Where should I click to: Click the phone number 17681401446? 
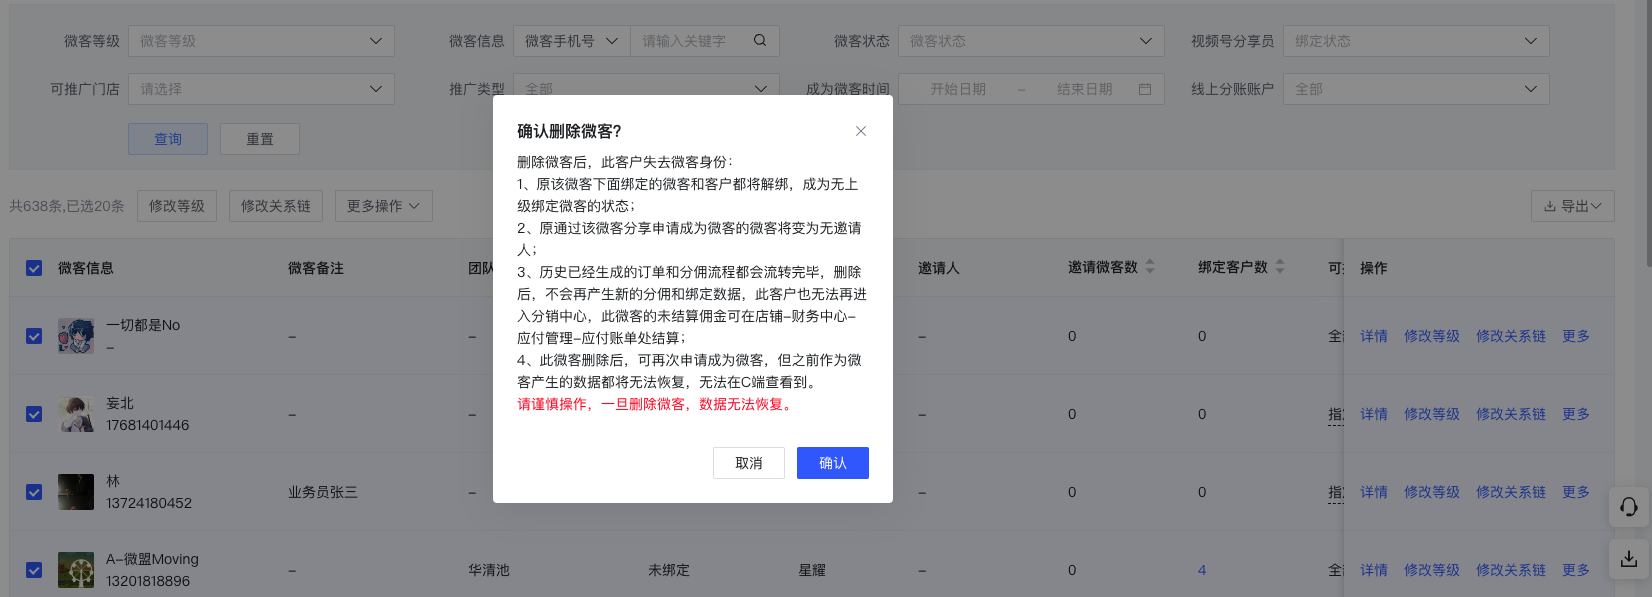click(148, 425)
